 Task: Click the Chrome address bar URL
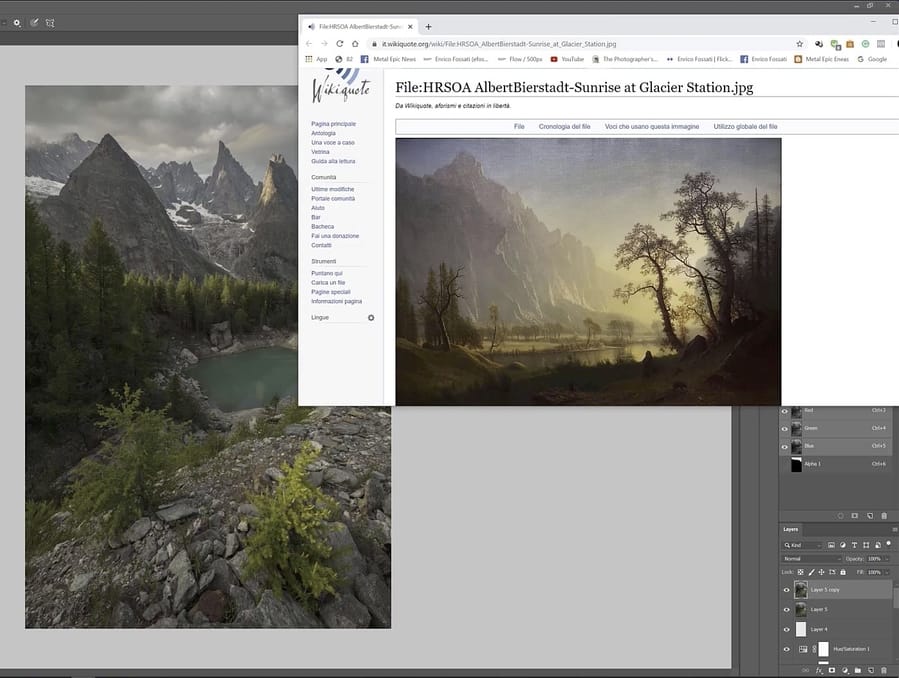click(499, 44)
